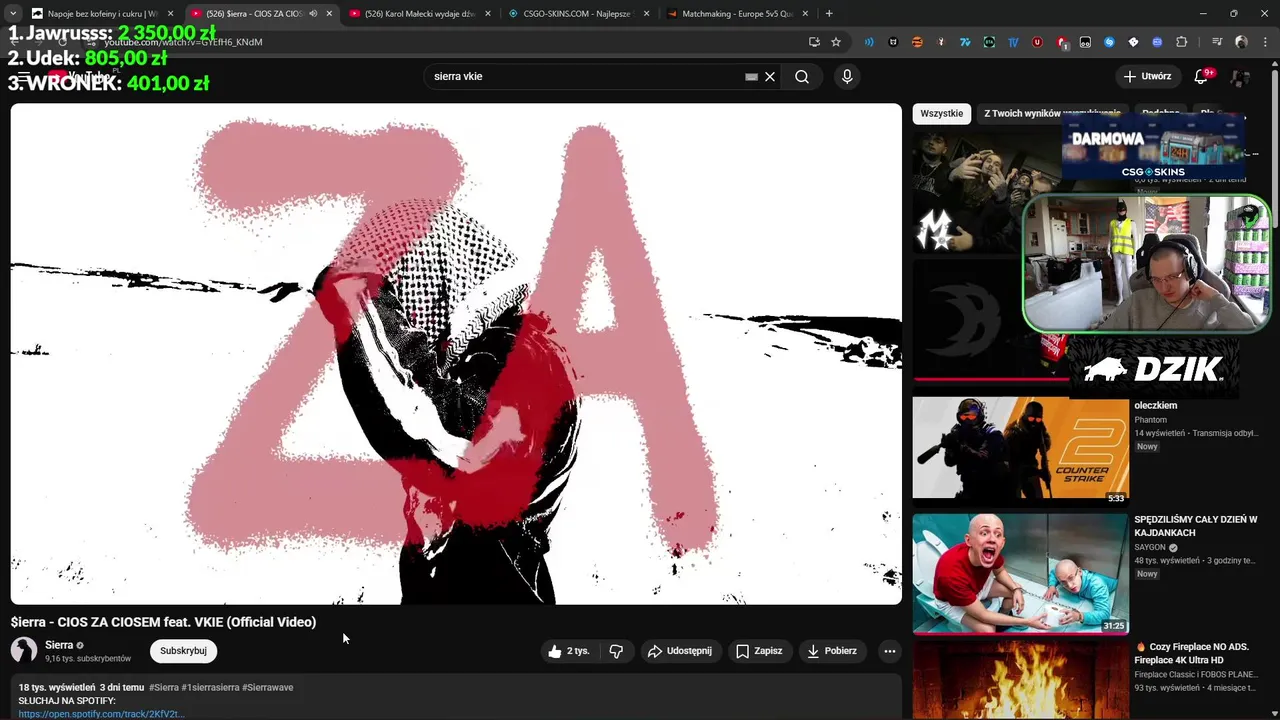1280x720 pixels.
Task: Open the blue Shazam extension icon
Action: (1109, 42)
